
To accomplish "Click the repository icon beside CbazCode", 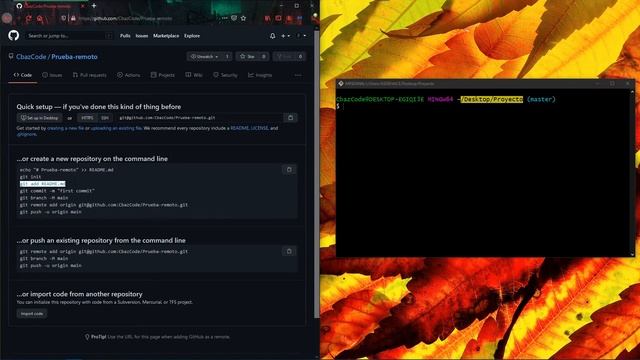I will (x=11, y=56).
